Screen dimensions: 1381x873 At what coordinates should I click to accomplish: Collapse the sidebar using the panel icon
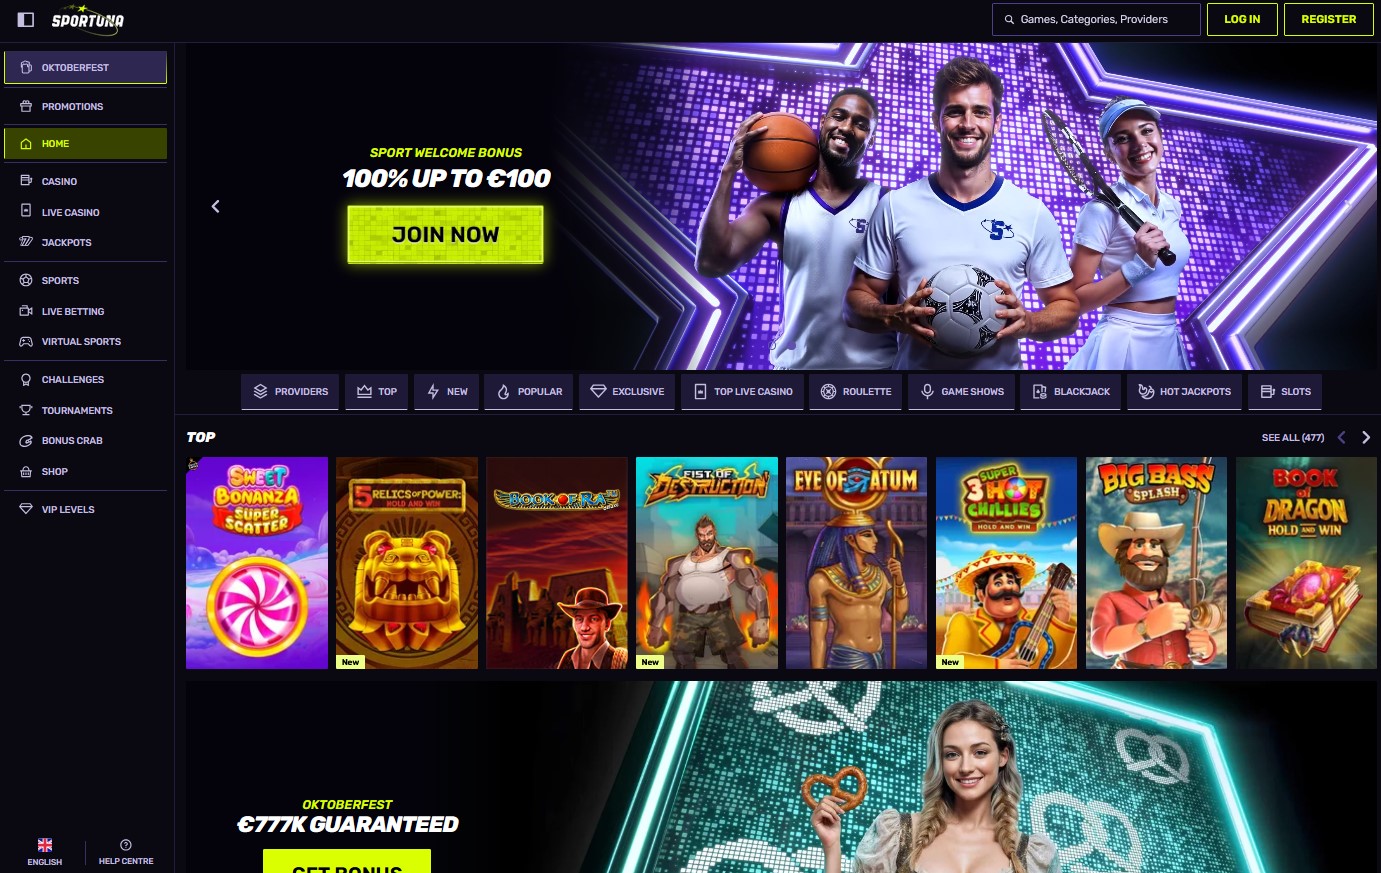pos(26,19)
